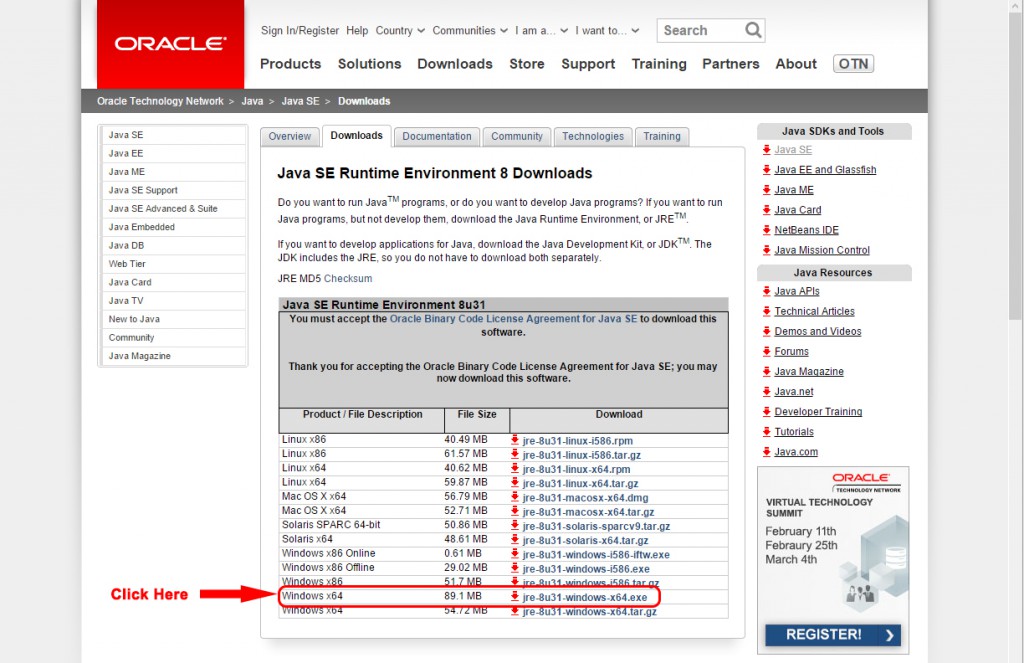Click the jre-8u31-windows-x64.tar.gz download link
The image size is (1024, 663).
[590, 611]
